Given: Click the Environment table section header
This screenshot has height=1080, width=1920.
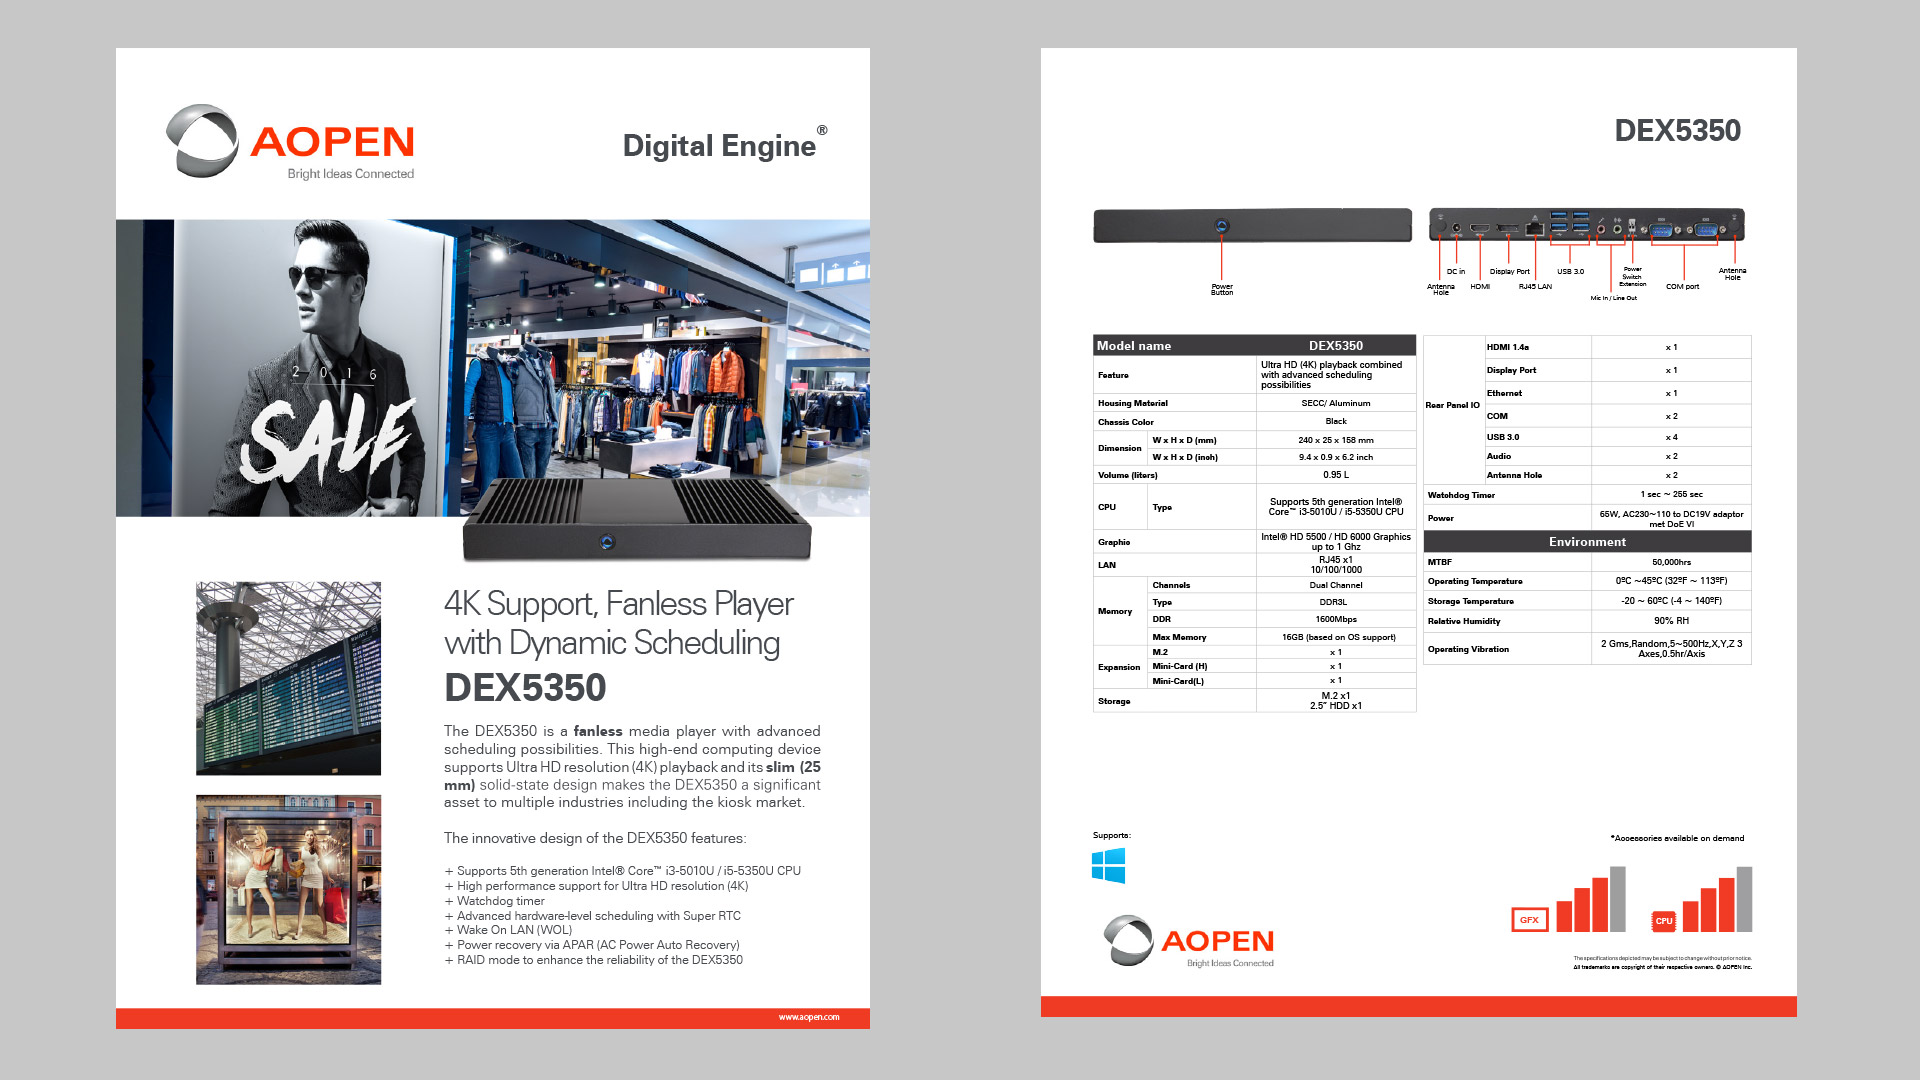Looking at the screenshot, I should 1587,542.
